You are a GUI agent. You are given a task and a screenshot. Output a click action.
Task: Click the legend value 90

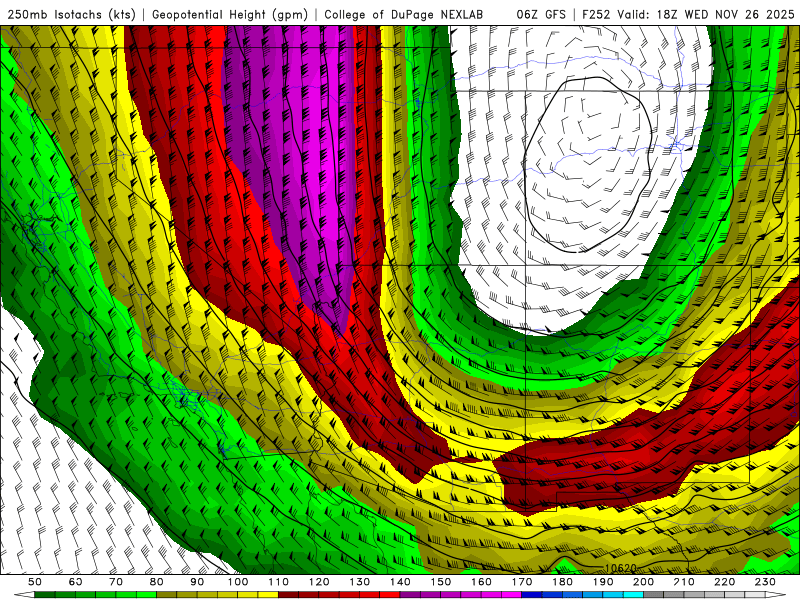(197, 582)
